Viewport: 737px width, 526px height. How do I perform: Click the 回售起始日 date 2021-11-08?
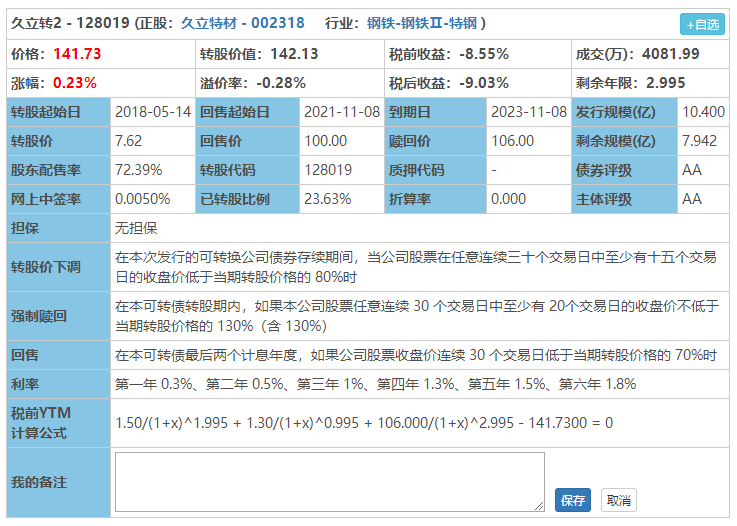(x=342, y=112)
